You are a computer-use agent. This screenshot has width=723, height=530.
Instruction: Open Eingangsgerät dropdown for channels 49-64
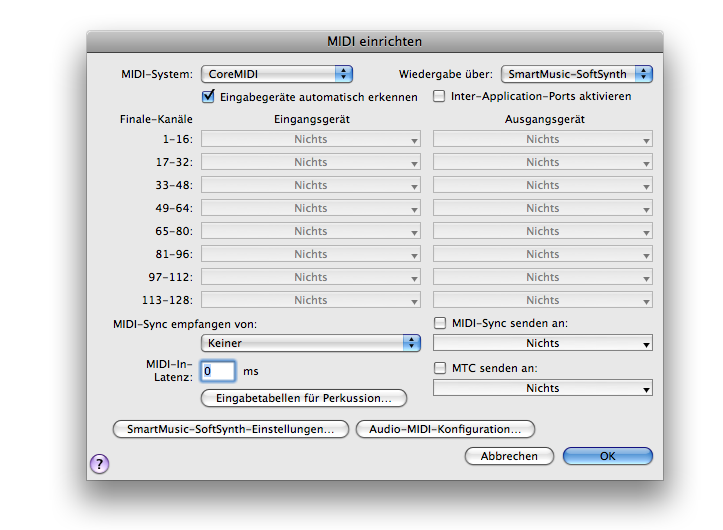pos(311,208)
